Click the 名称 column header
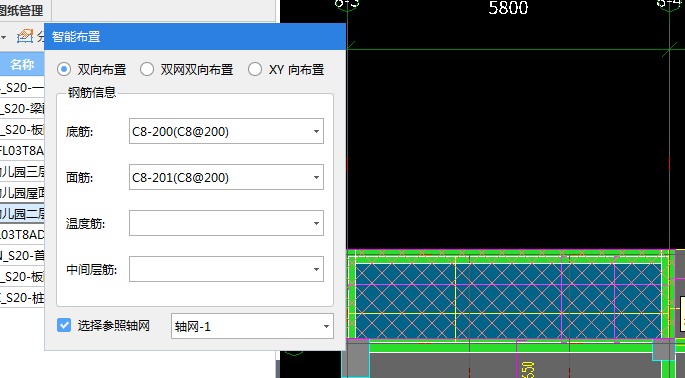The image size is (685, 378). click(x=22, y=65)
